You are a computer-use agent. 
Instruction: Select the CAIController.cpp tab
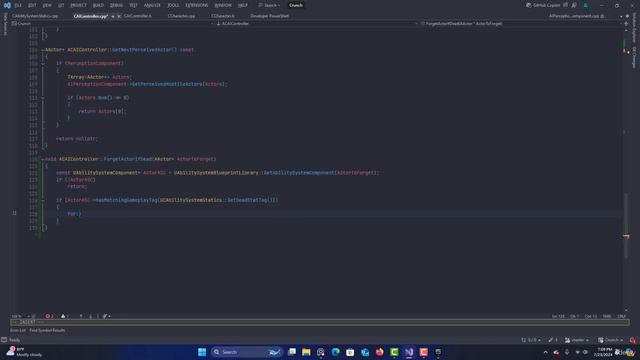click(x=91, y=16)
